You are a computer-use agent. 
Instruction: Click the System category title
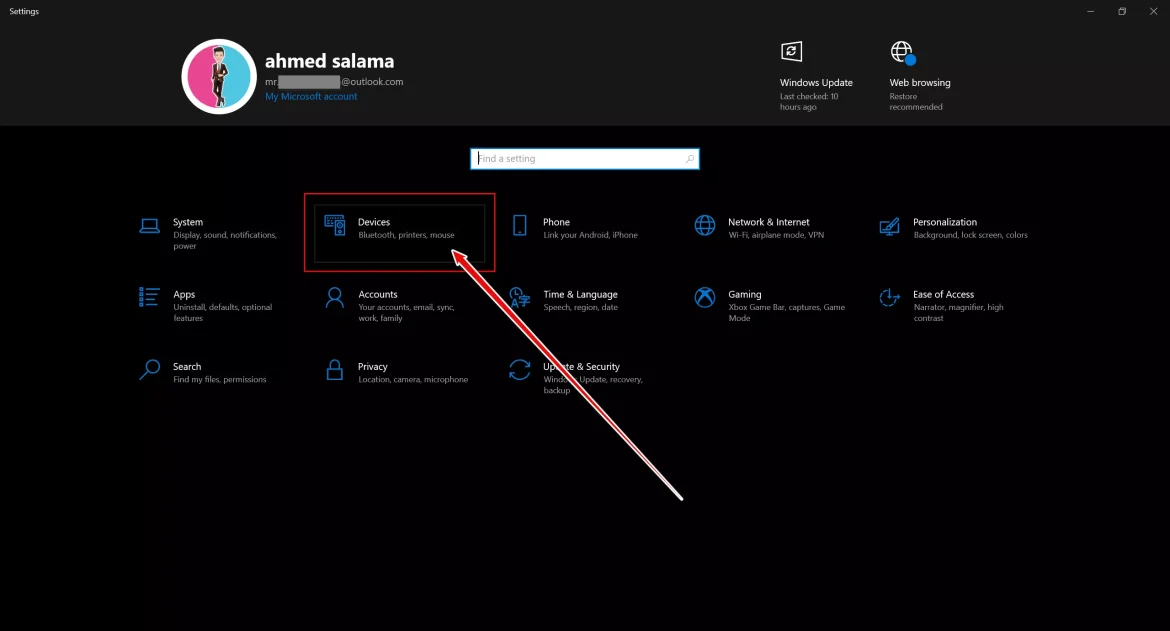click(x=188, y=222)
